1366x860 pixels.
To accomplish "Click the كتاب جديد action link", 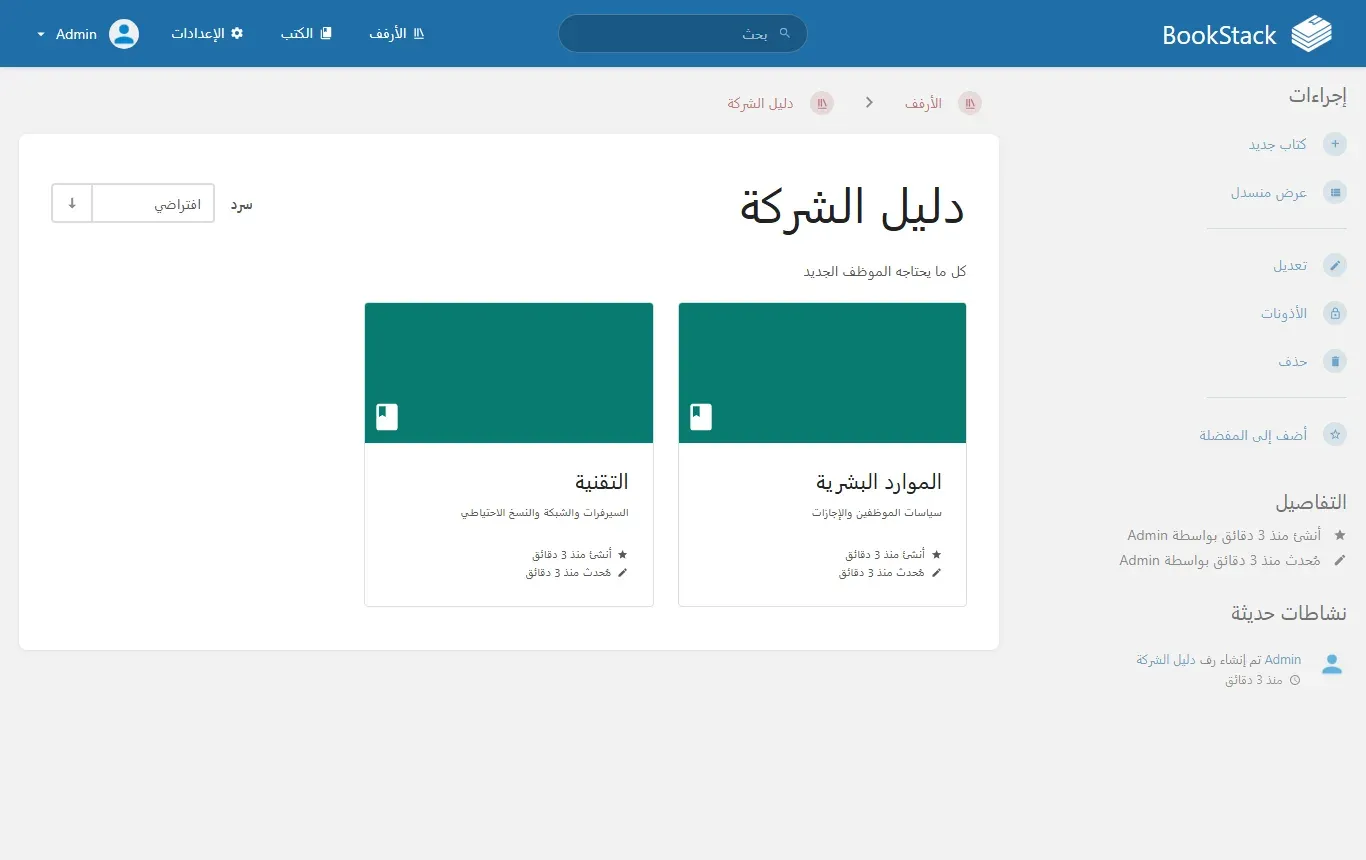I will click(1278, 145).
